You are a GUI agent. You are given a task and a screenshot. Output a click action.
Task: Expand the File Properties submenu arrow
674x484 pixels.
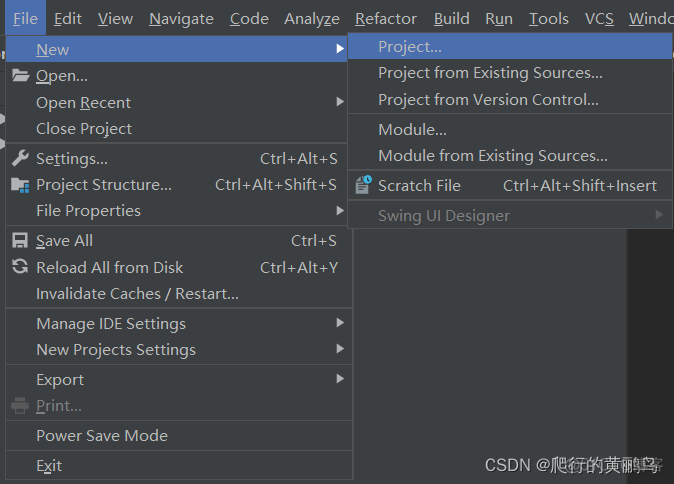tap(340, 211)
